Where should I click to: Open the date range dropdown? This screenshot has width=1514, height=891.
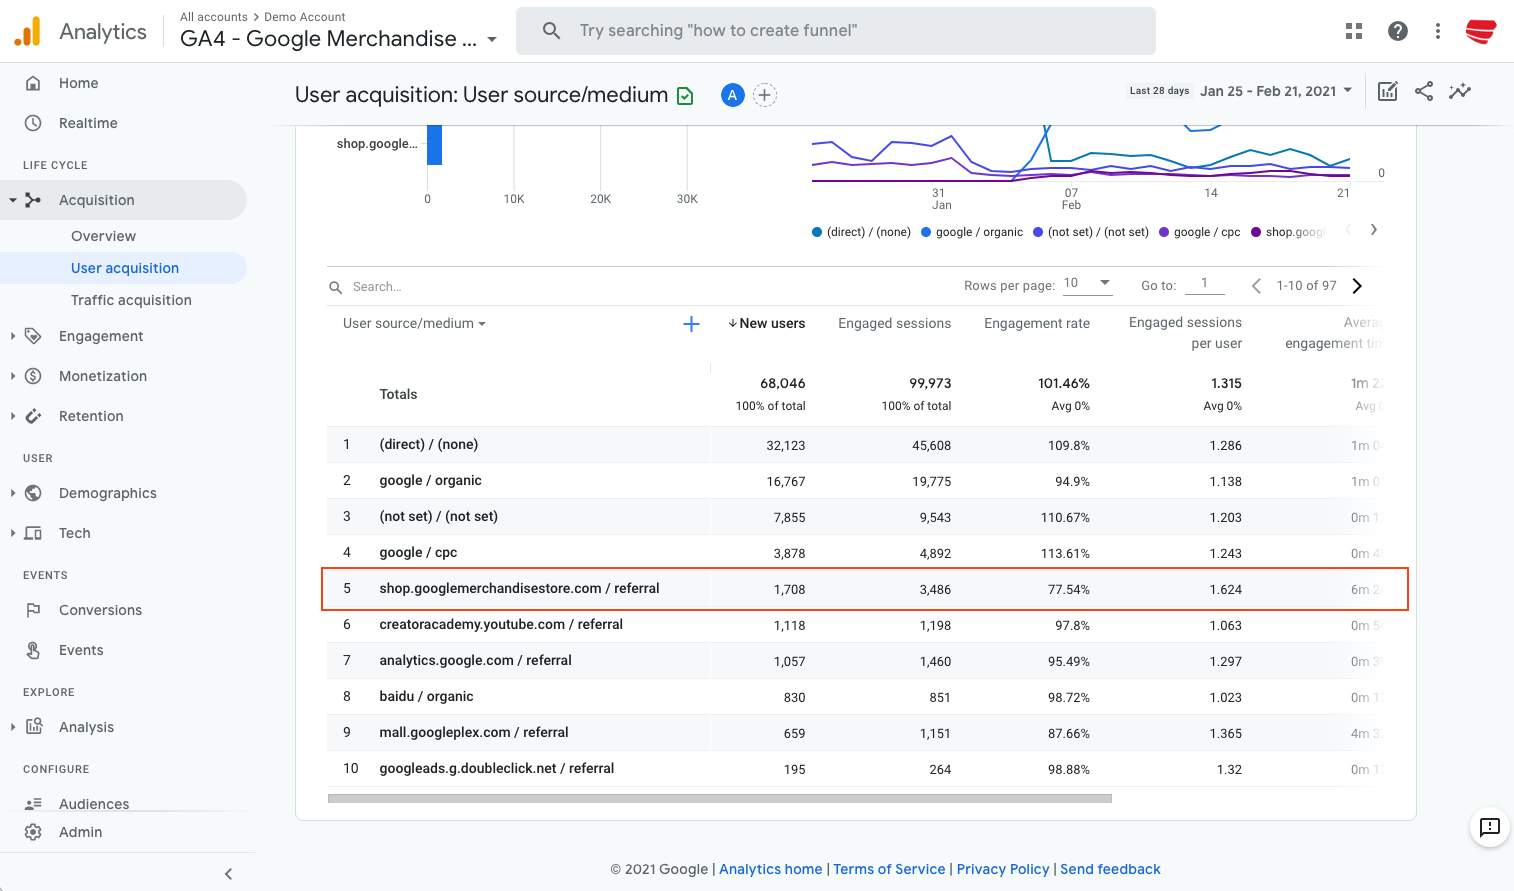pyautogui.click(x=1276, y=91)
